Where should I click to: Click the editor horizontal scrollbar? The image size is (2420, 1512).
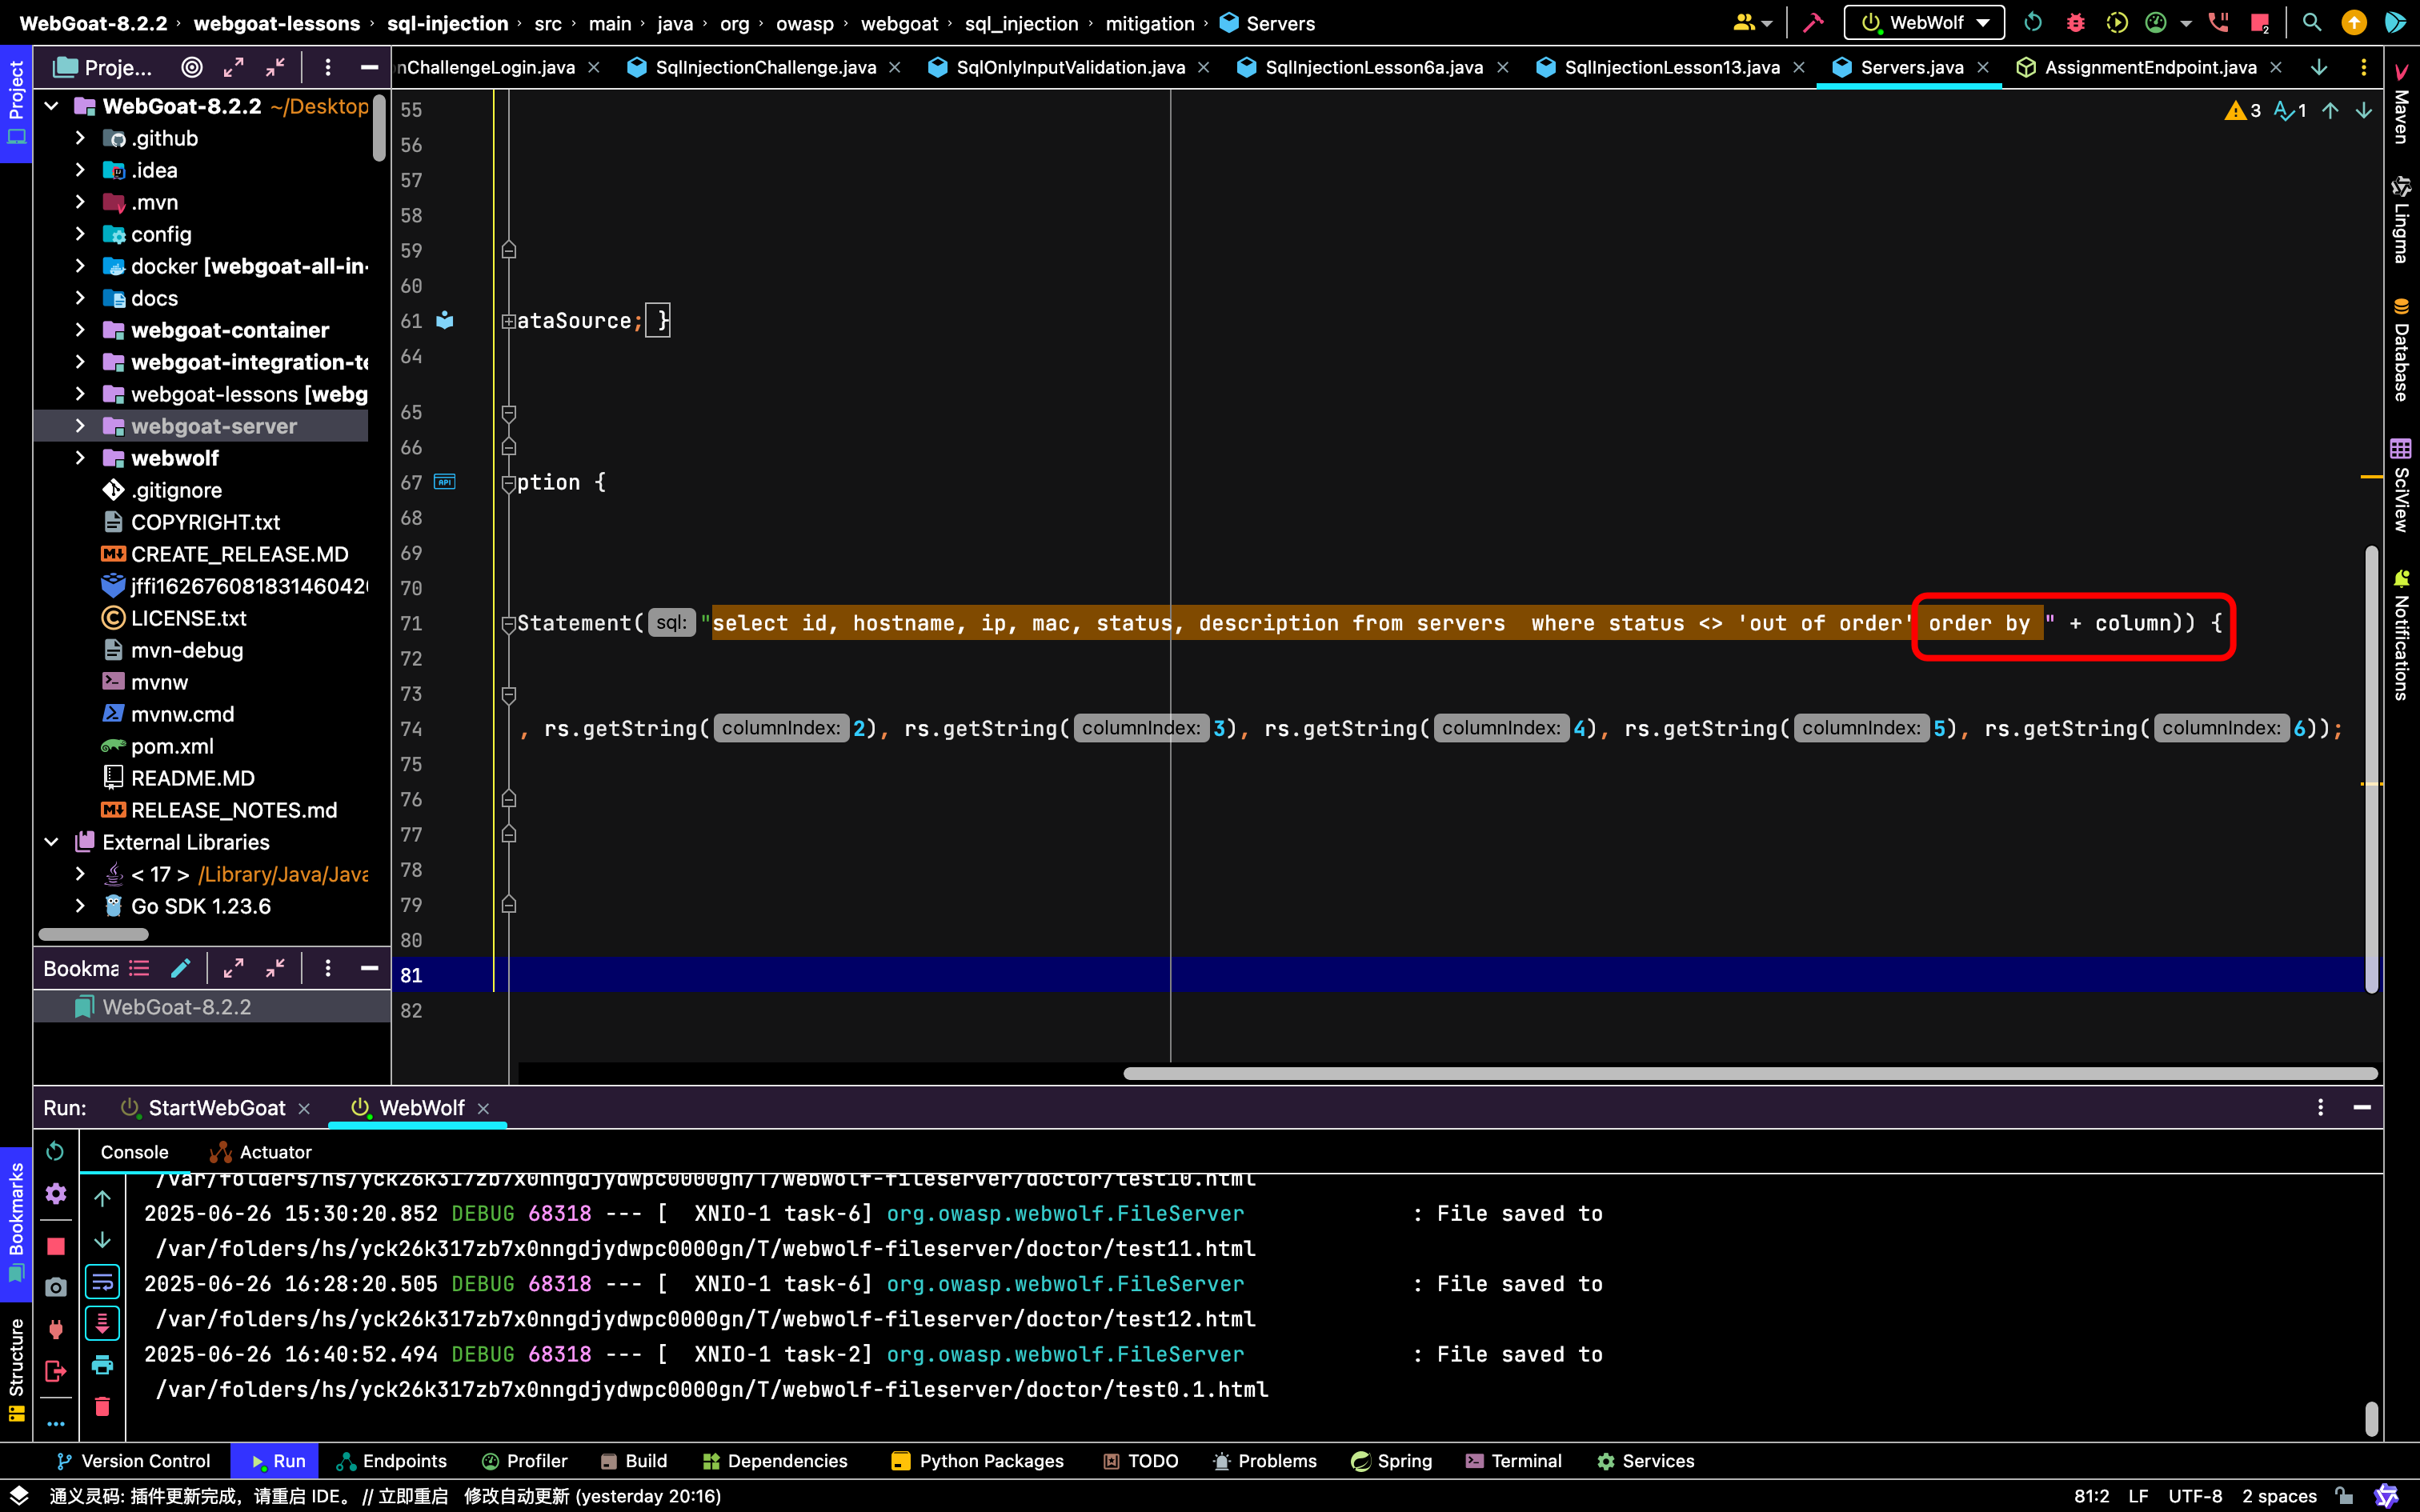click(x=1750, y=1073)
